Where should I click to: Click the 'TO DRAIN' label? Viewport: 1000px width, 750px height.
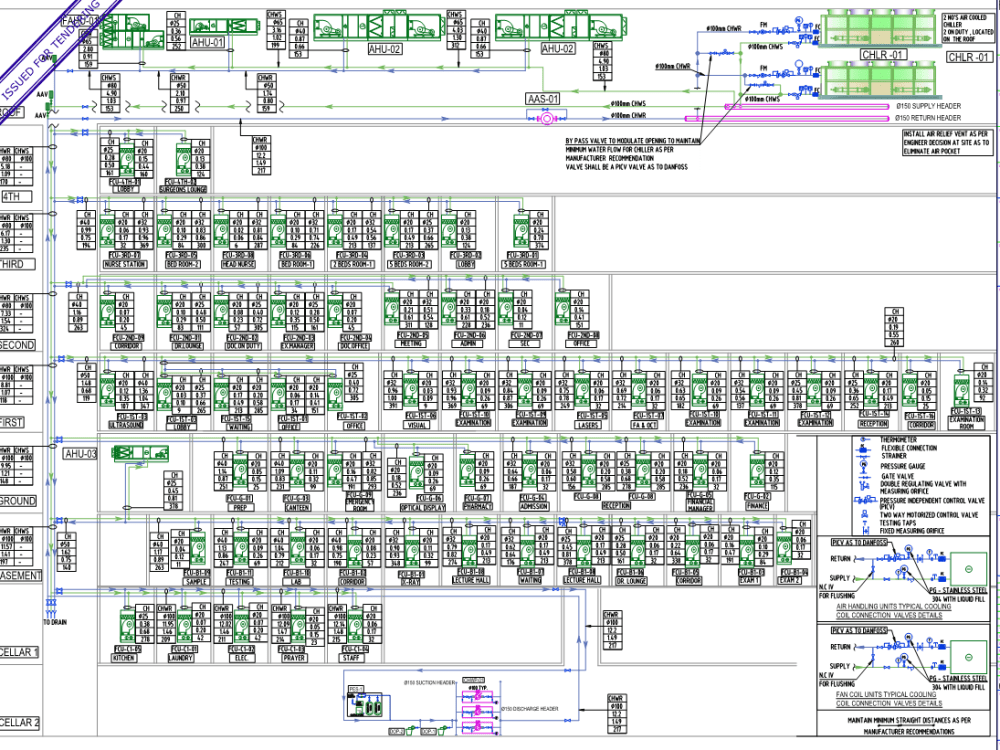(55, 622)
